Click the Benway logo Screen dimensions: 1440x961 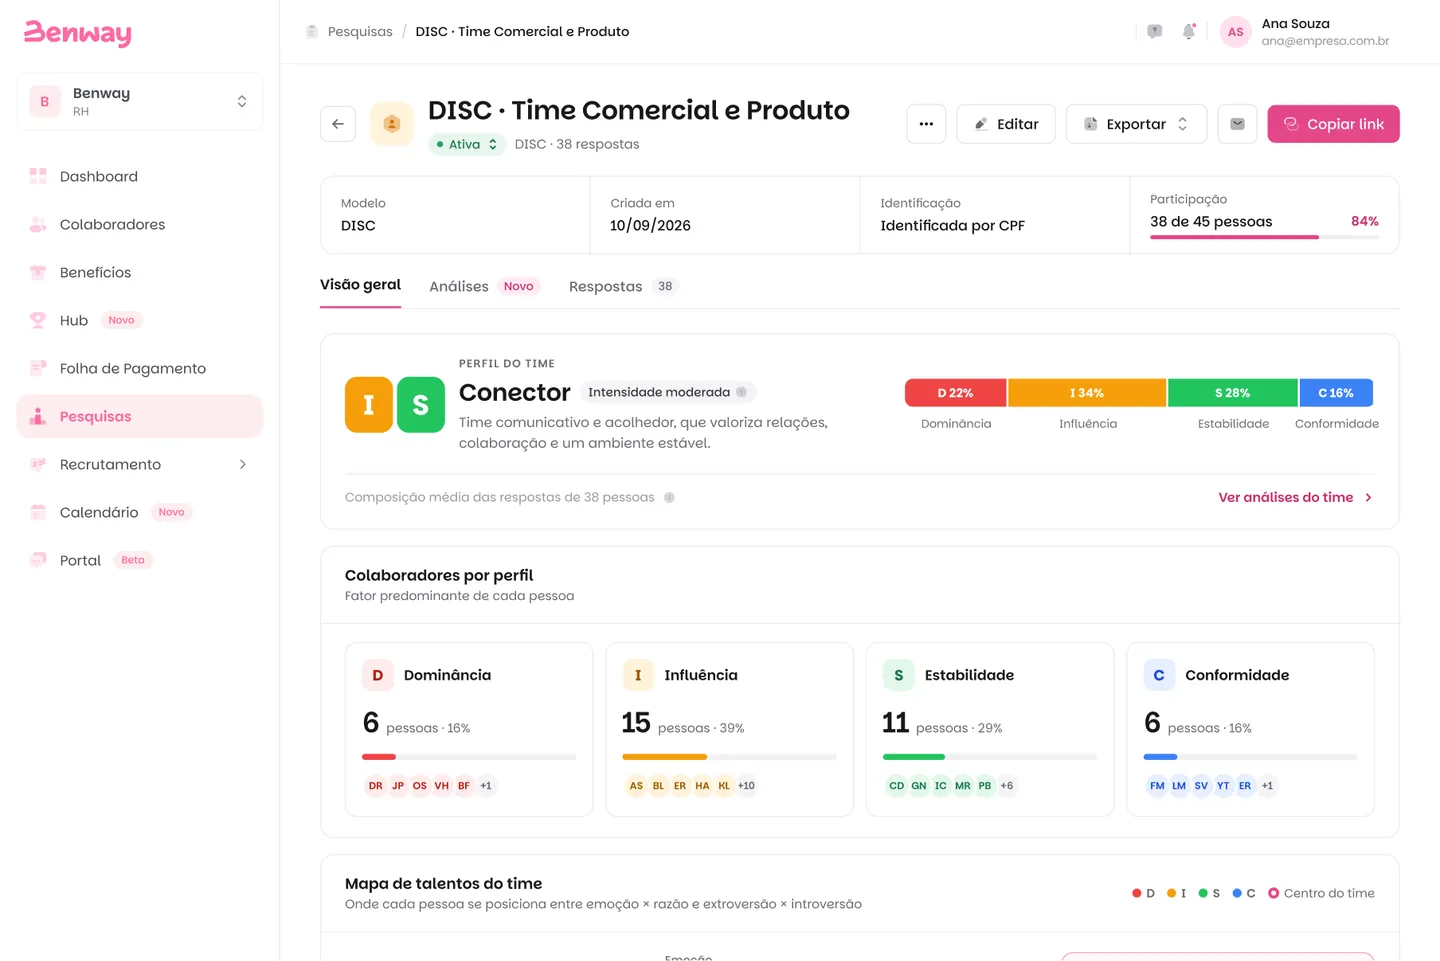(x=78, y=33)
